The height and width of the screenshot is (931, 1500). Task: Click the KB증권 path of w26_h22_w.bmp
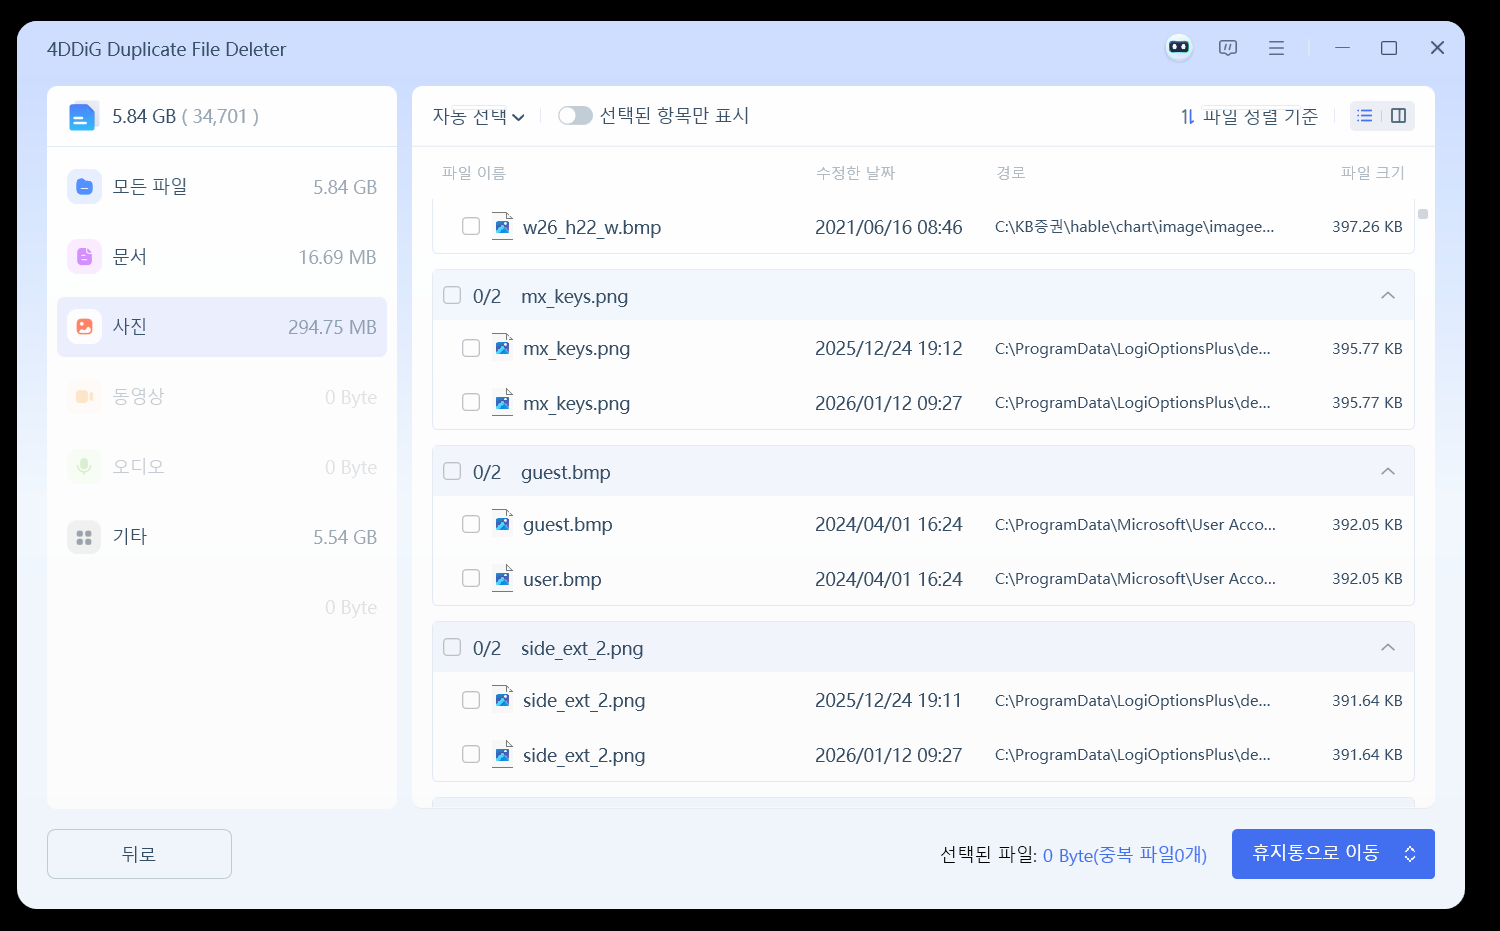click(x=1134, y=227)
